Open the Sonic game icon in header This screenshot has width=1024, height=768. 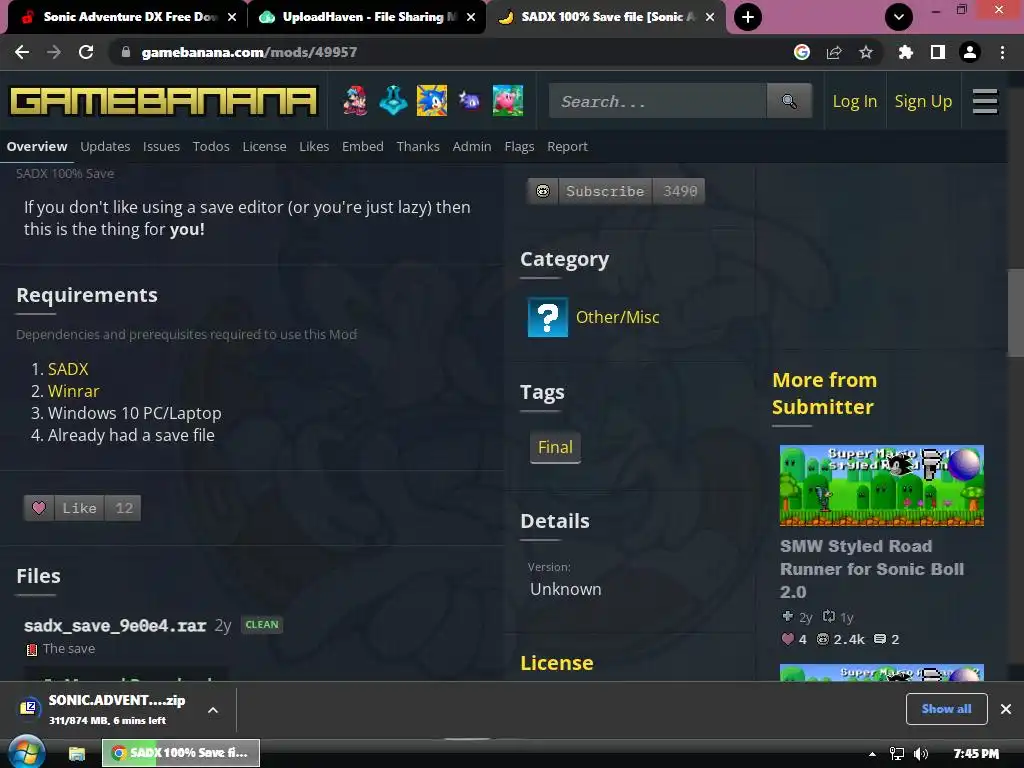coord(432,101)
